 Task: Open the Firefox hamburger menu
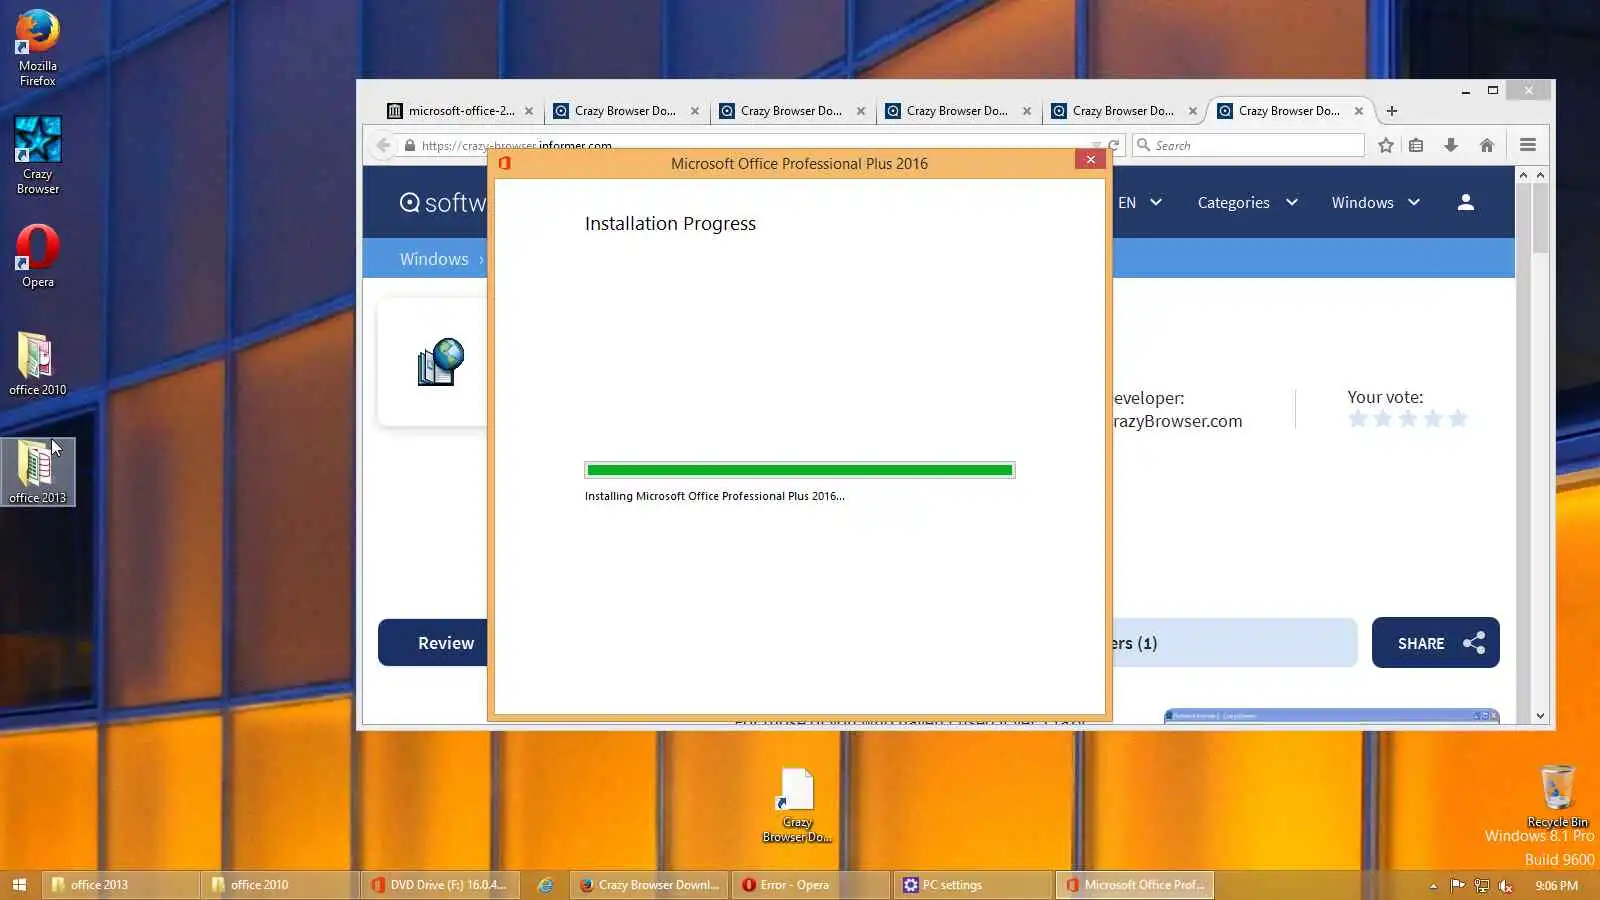[x=1528, y=145]
